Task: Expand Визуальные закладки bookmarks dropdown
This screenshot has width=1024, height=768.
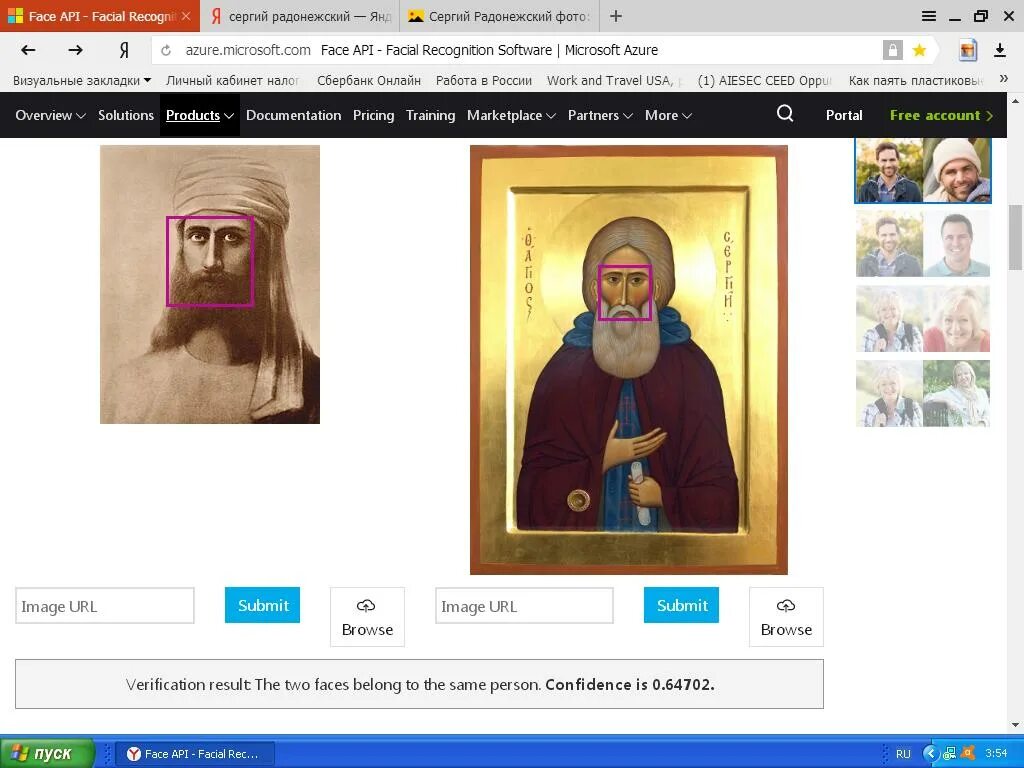Action: pos(82,80)
